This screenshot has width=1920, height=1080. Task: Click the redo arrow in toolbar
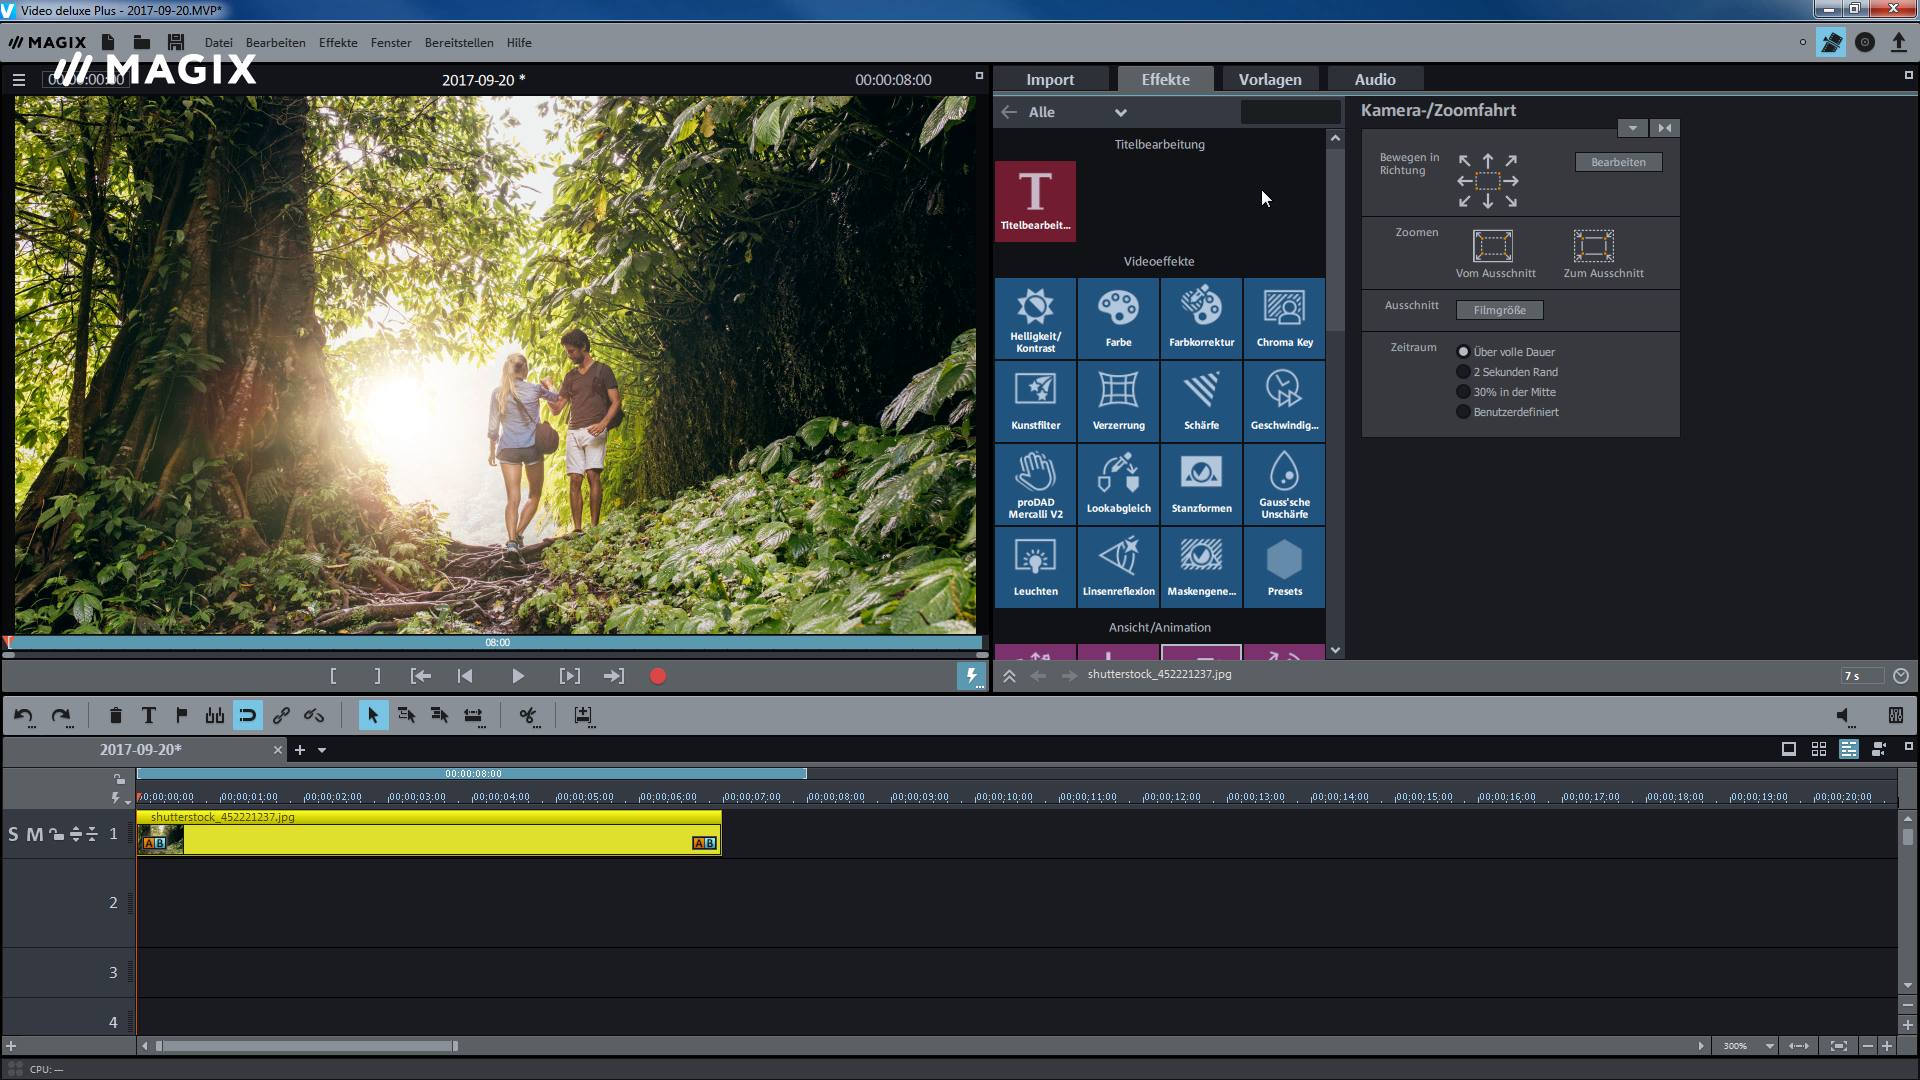61,716
